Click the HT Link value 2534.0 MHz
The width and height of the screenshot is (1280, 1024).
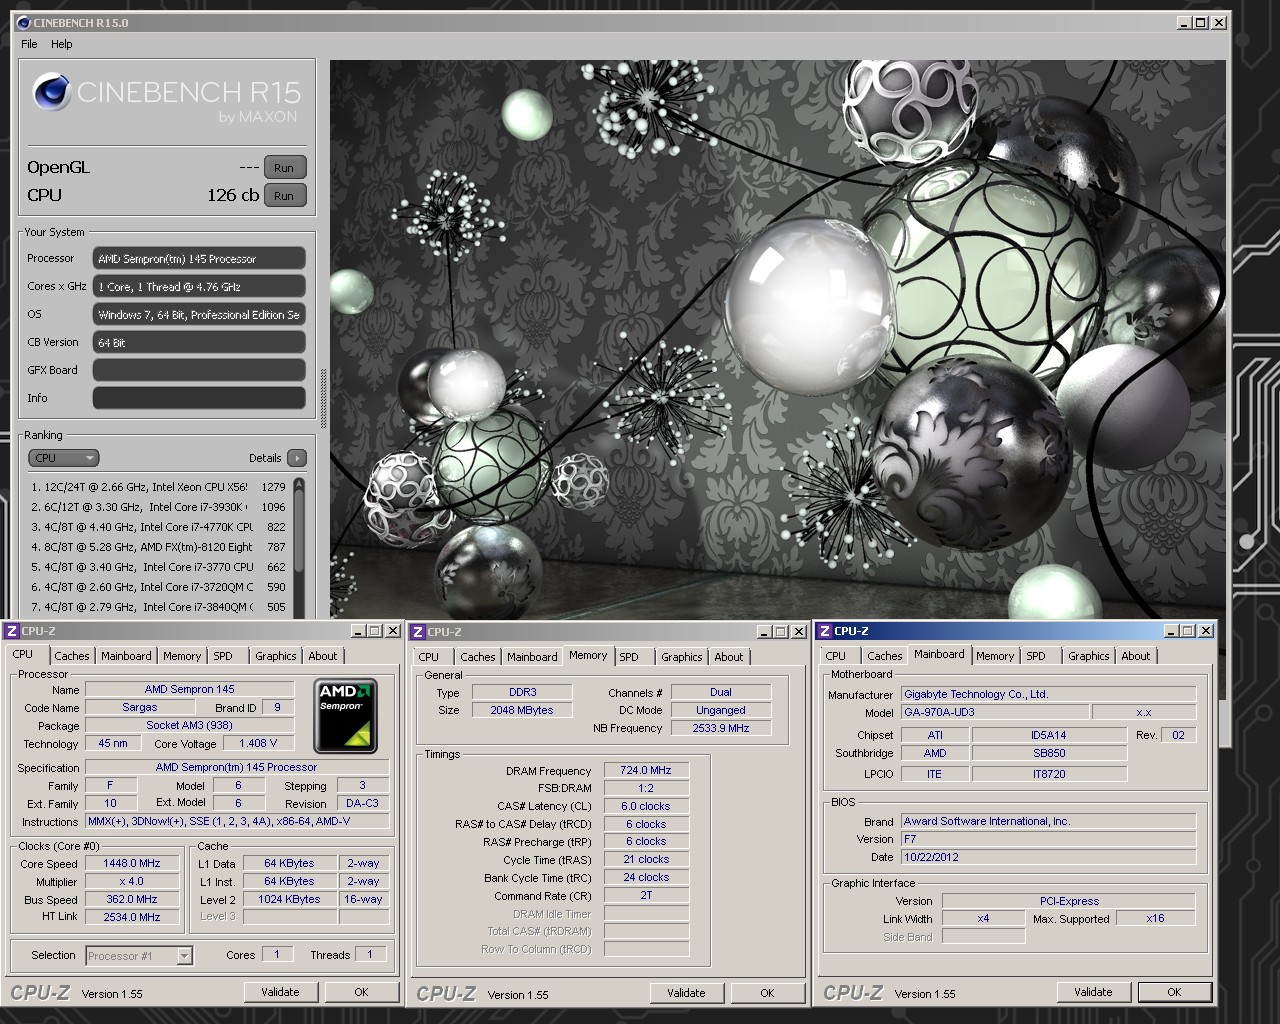pos(132,917)
